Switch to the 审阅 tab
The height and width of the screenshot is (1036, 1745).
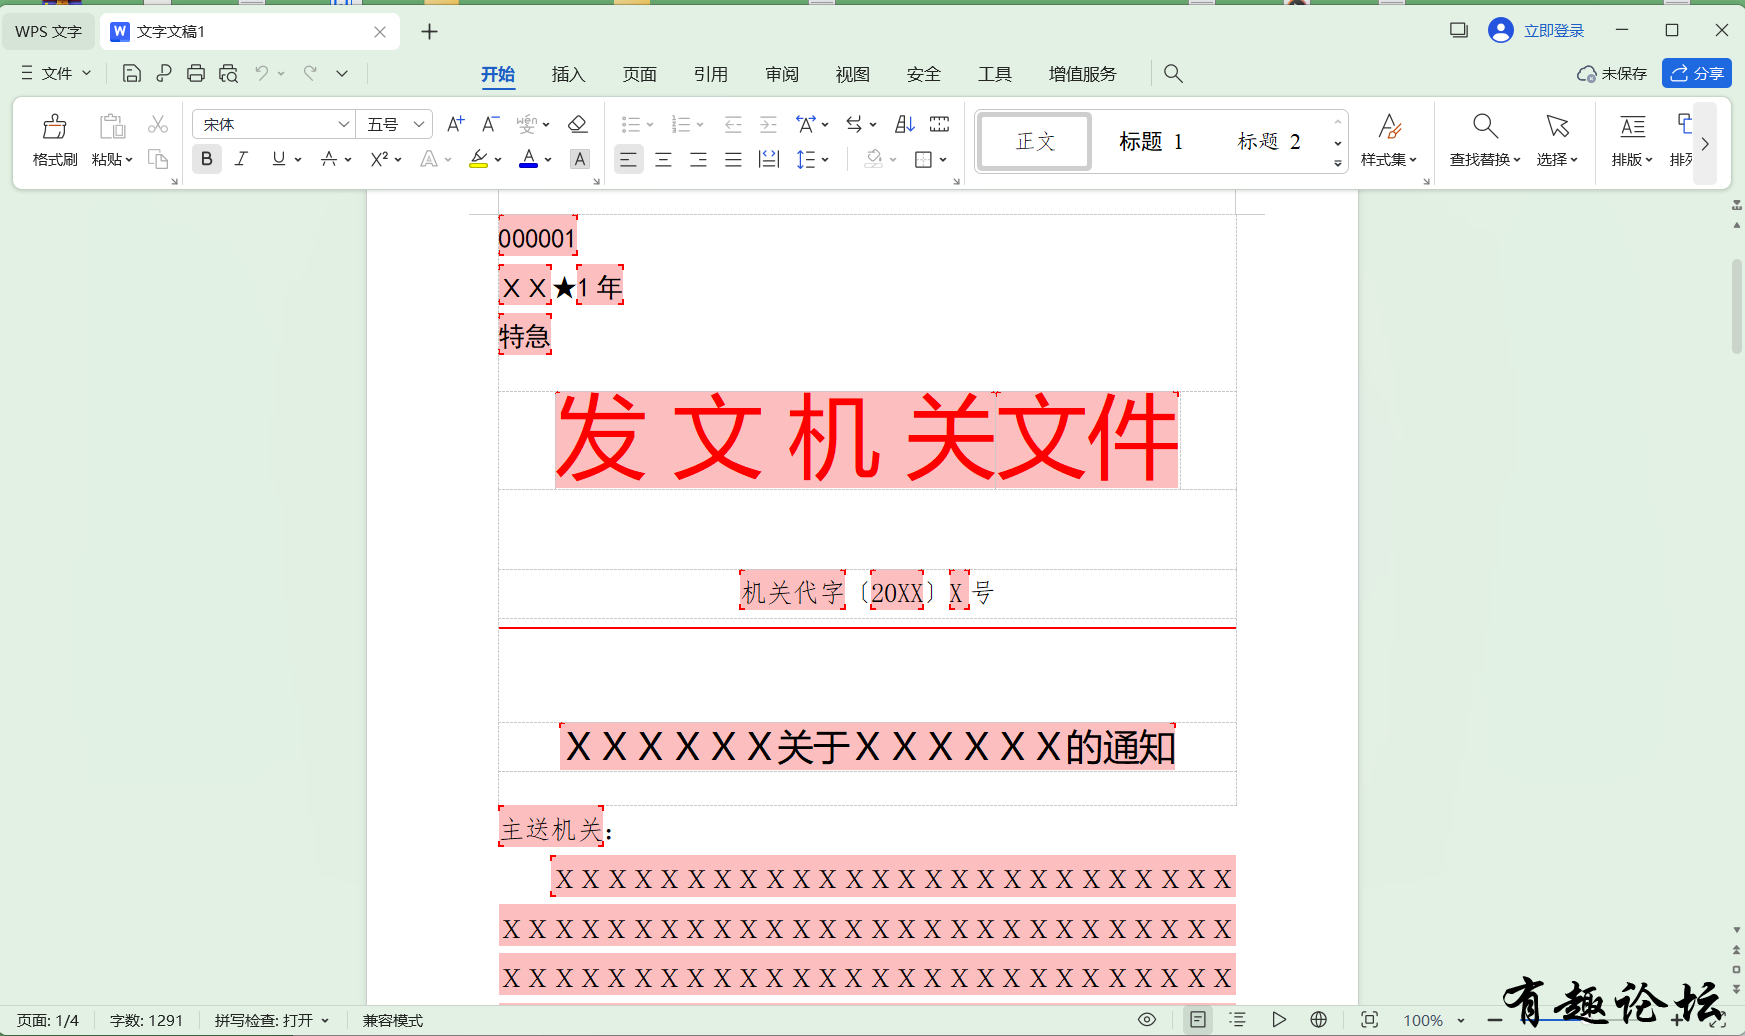click(x=781, y=74)
